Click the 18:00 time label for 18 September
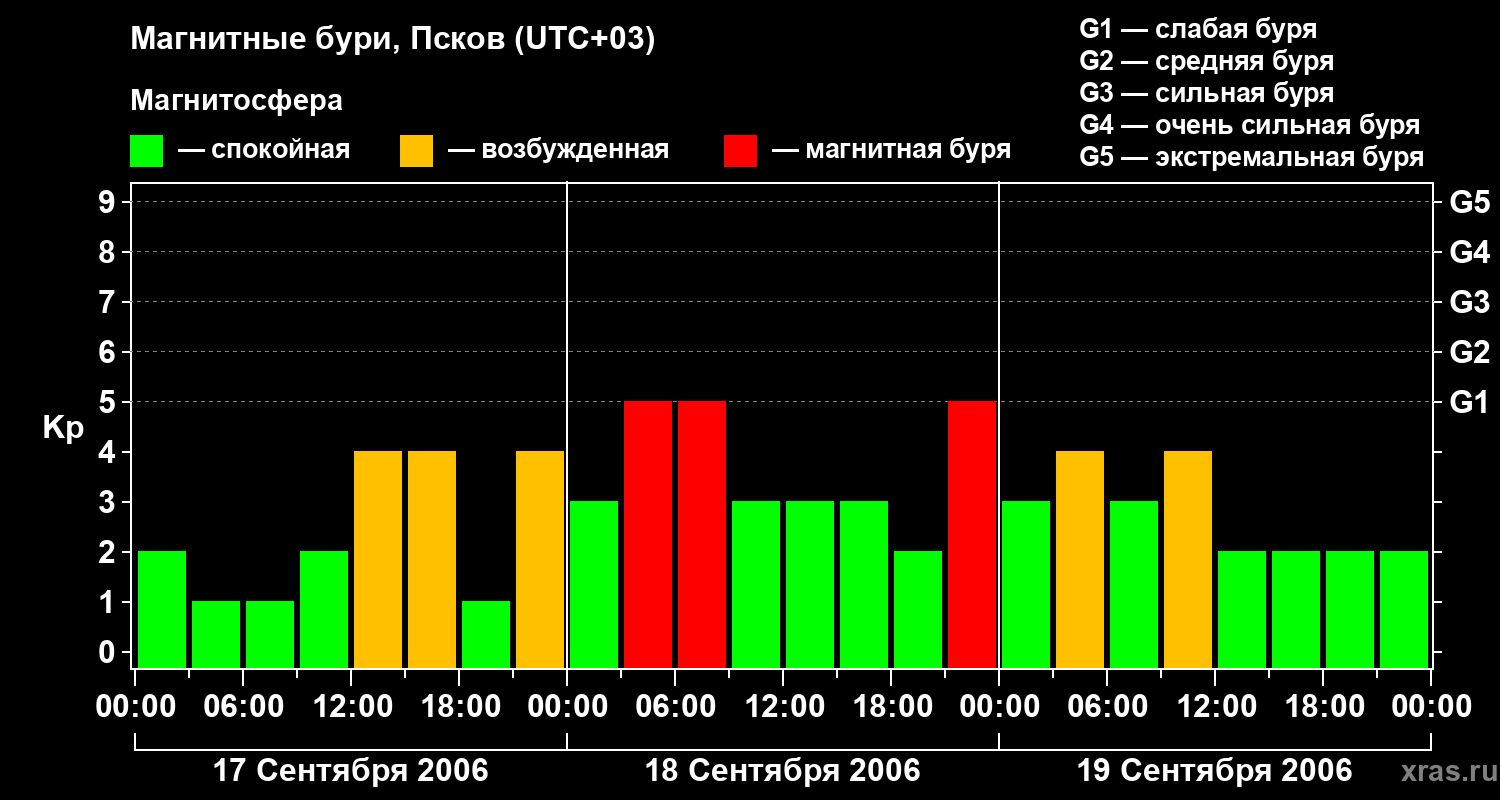1500x800 pixels. (x=891, y=707)
